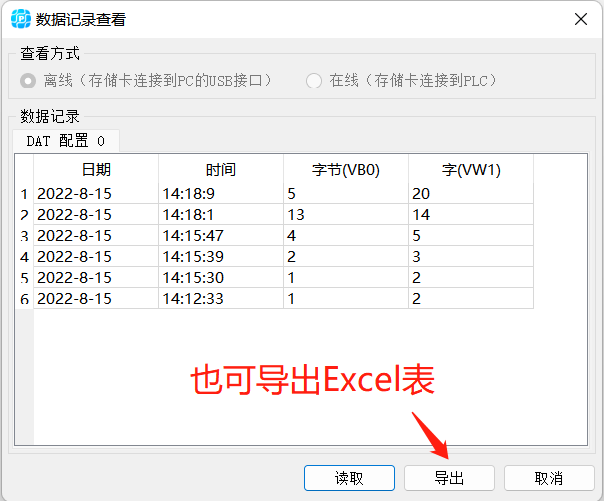Select row header 1
Image resolution: width=604 pixels, height=501 pixels.
tap(24, 194)
